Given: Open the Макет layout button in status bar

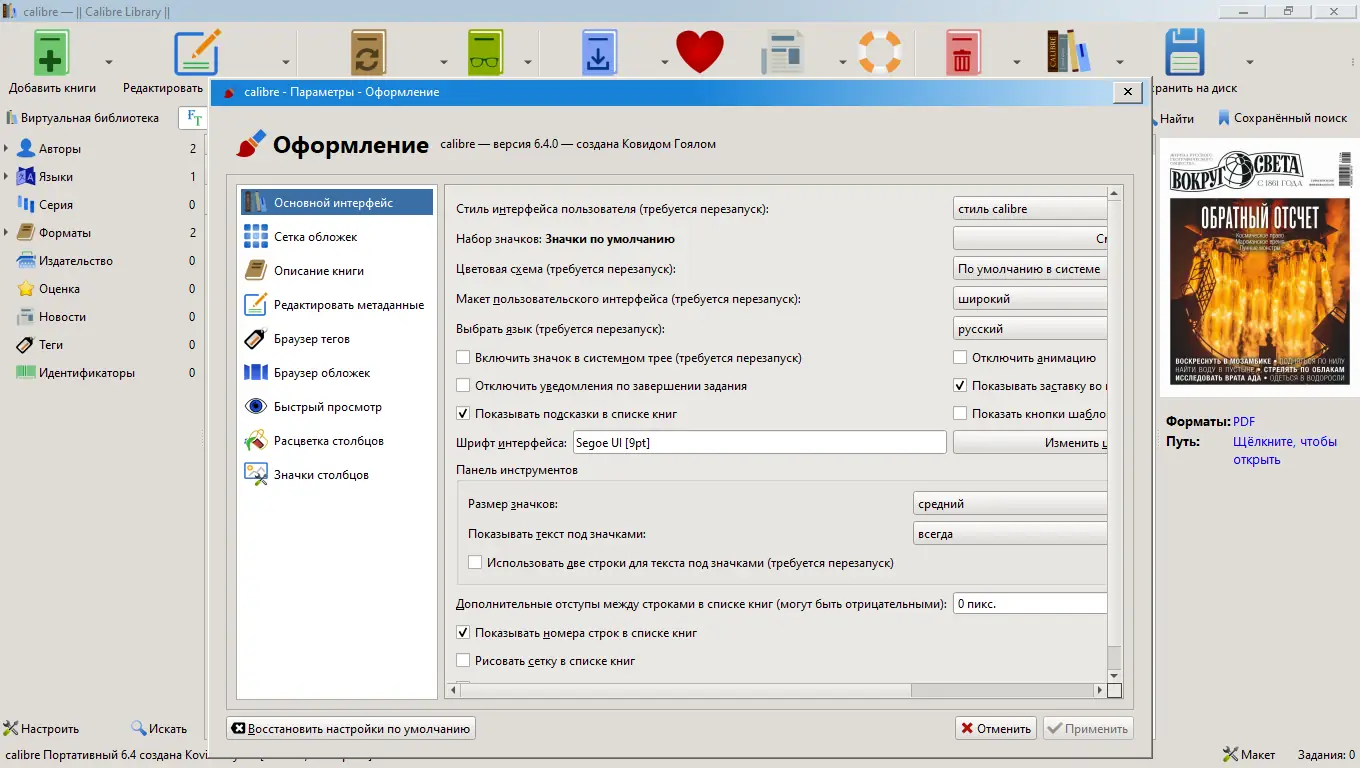Looking at the screenshot, I should coord(1249,755).
